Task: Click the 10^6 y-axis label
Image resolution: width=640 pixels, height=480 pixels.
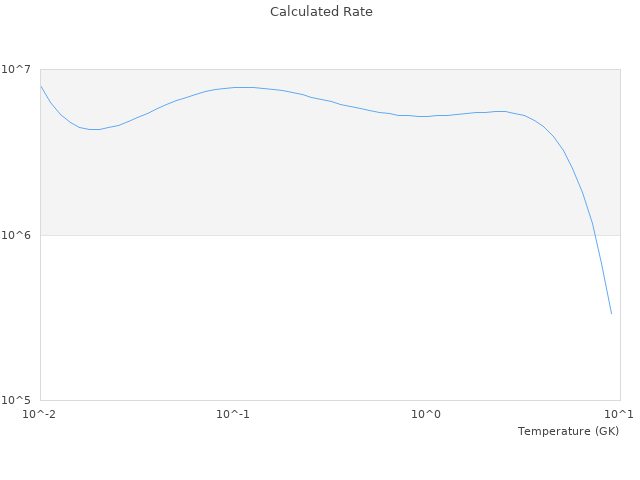Action: 18,235
